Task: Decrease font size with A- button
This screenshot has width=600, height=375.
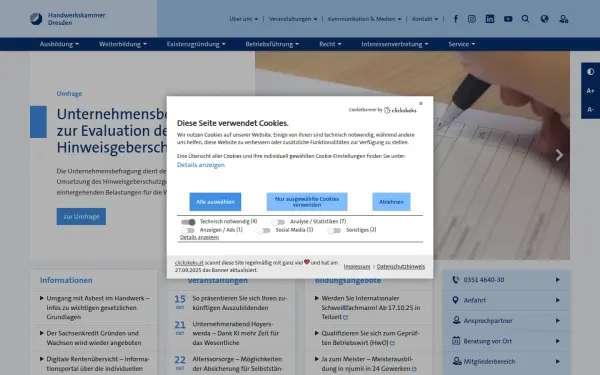Action: coord(590,109)
